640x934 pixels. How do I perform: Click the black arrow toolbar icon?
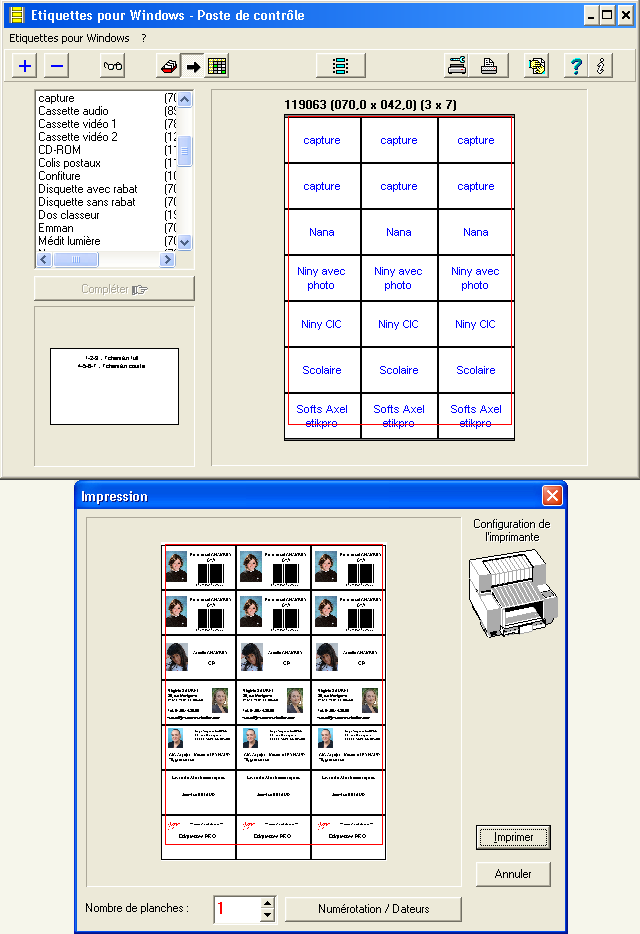pos(193,66)
